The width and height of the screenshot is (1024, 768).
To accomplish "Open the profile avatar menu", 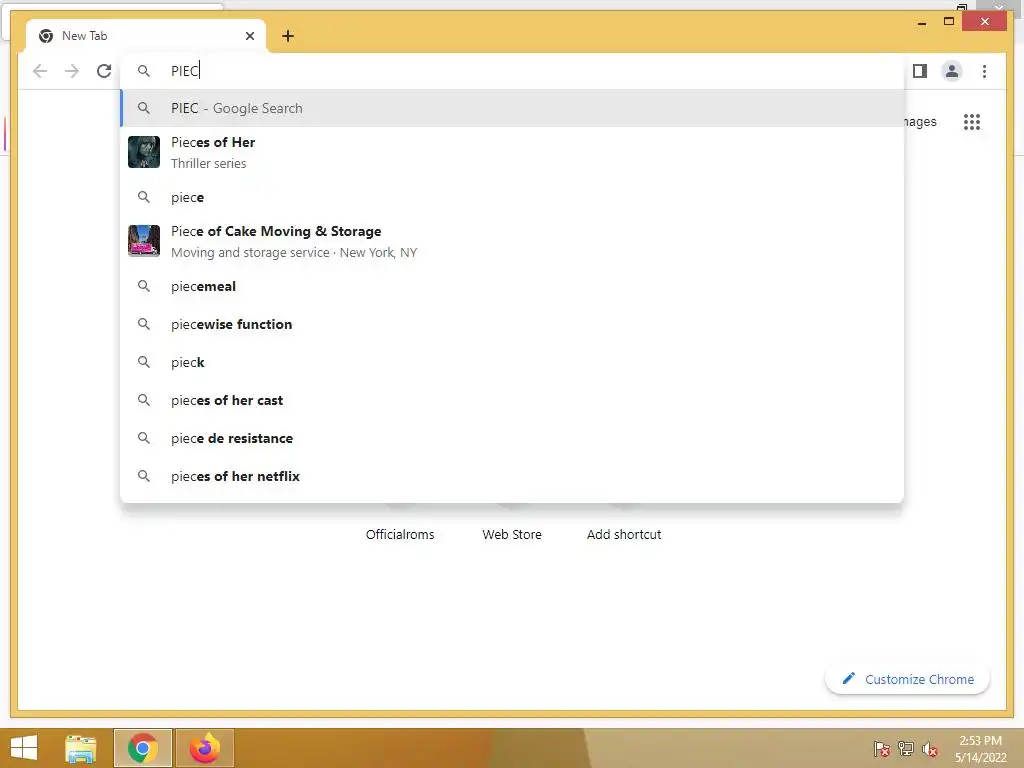I will [x=952, y=71].
